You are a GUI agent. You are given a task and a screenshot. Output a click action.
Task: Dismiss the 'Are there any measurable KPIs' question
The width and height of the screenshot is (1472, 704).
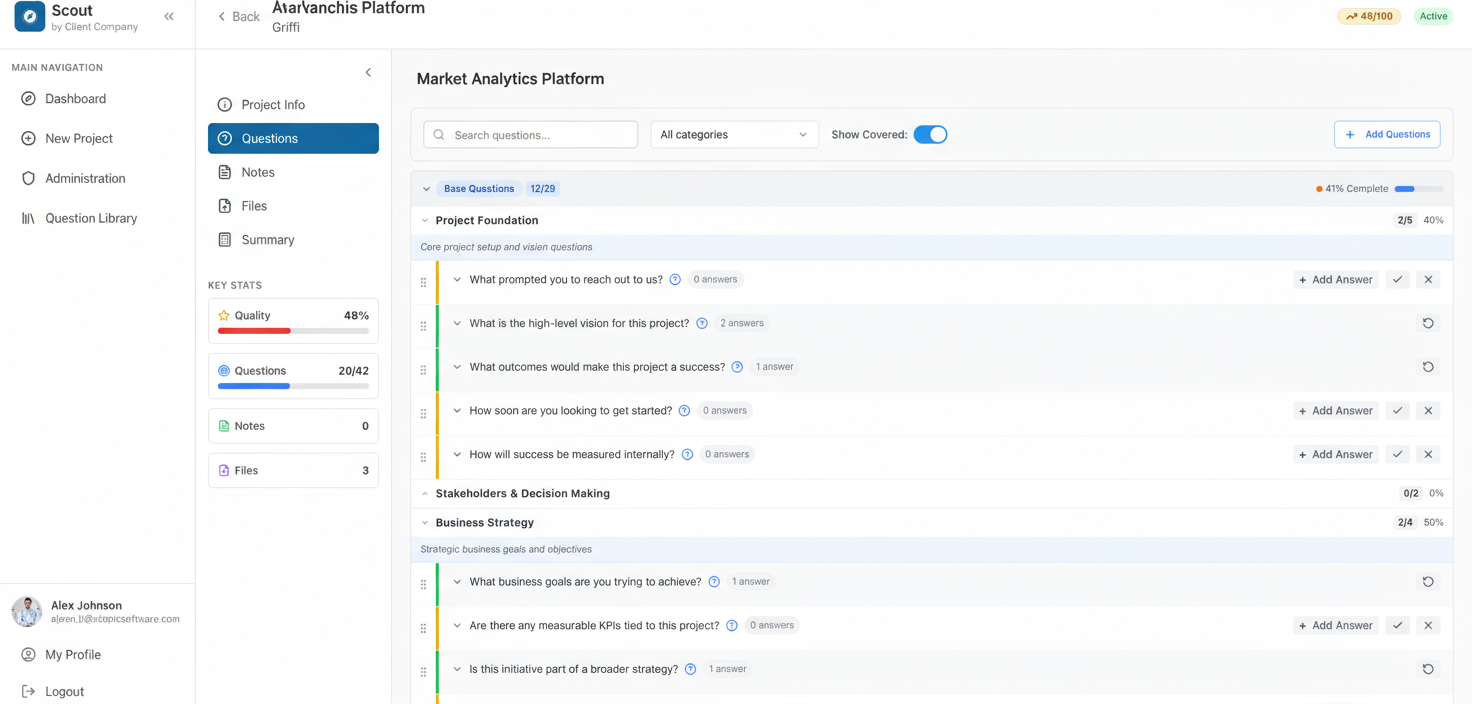coord(1428,624)
